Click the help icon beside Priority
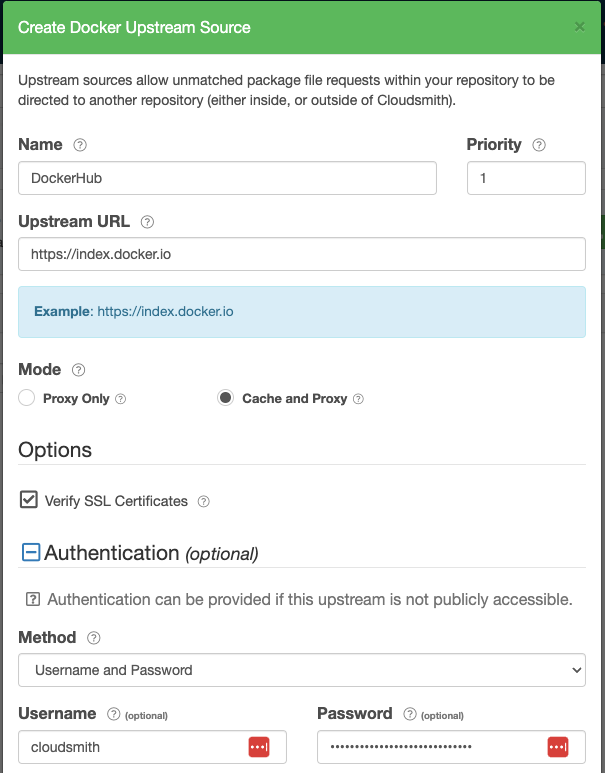 (x=539, y=145)
